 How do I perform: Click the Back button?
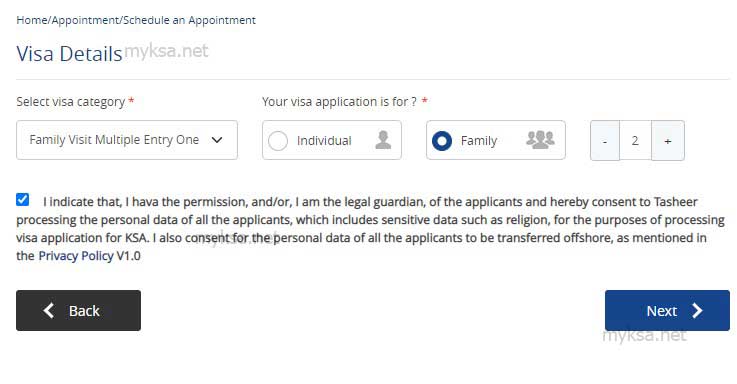coord(78,310)
